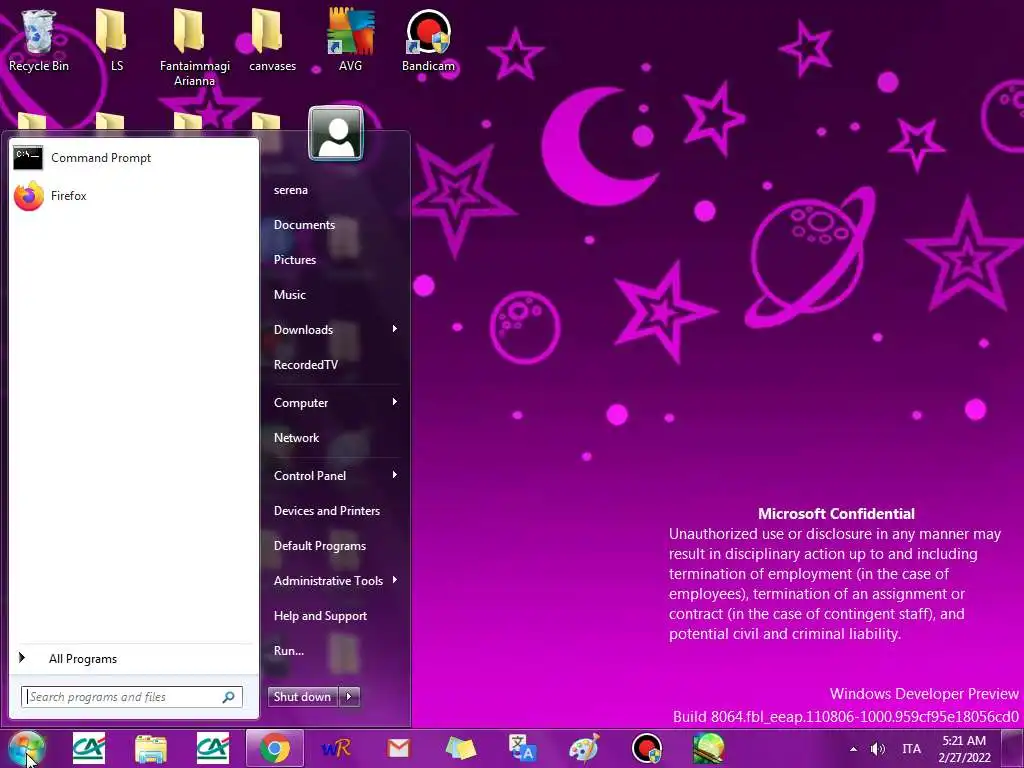
Task: Open the green globe taskbar icon
Action: click(x=709, y=748)
